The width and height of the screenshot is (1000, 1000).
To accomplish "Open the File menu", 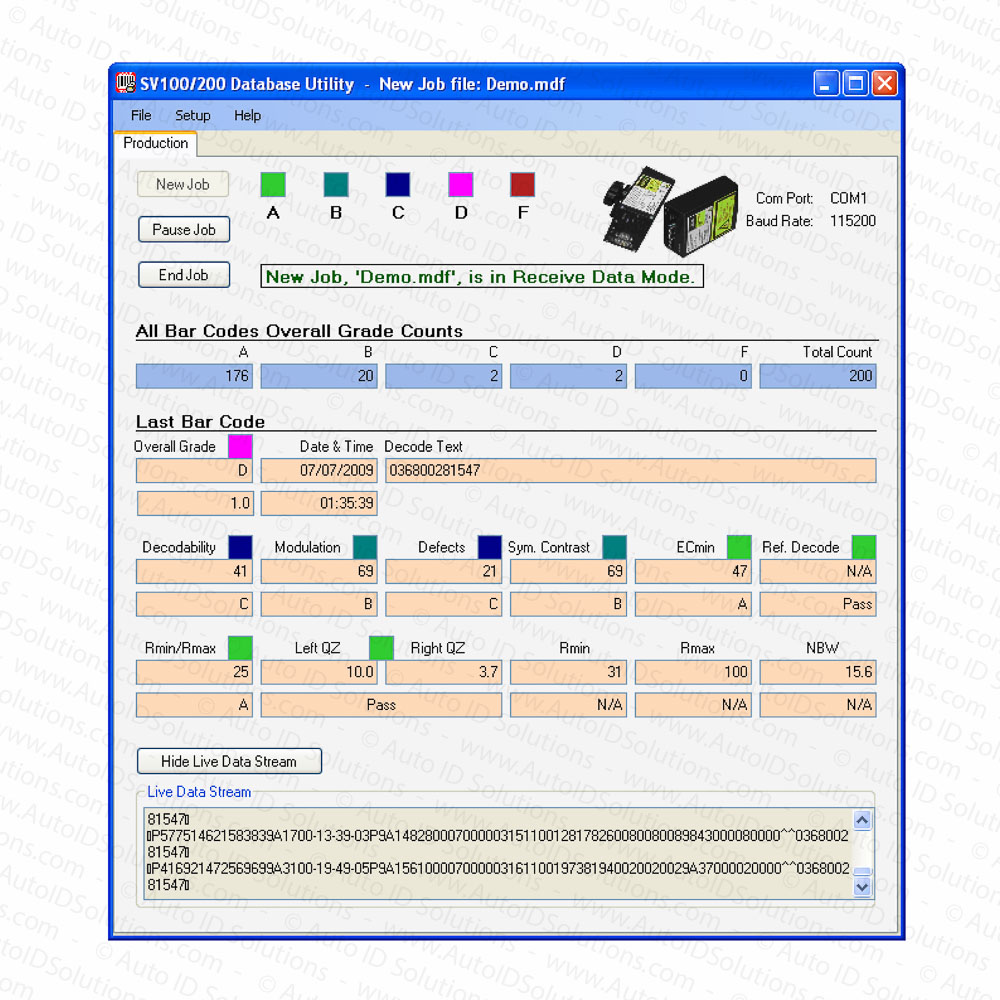I will pos(141,115).
